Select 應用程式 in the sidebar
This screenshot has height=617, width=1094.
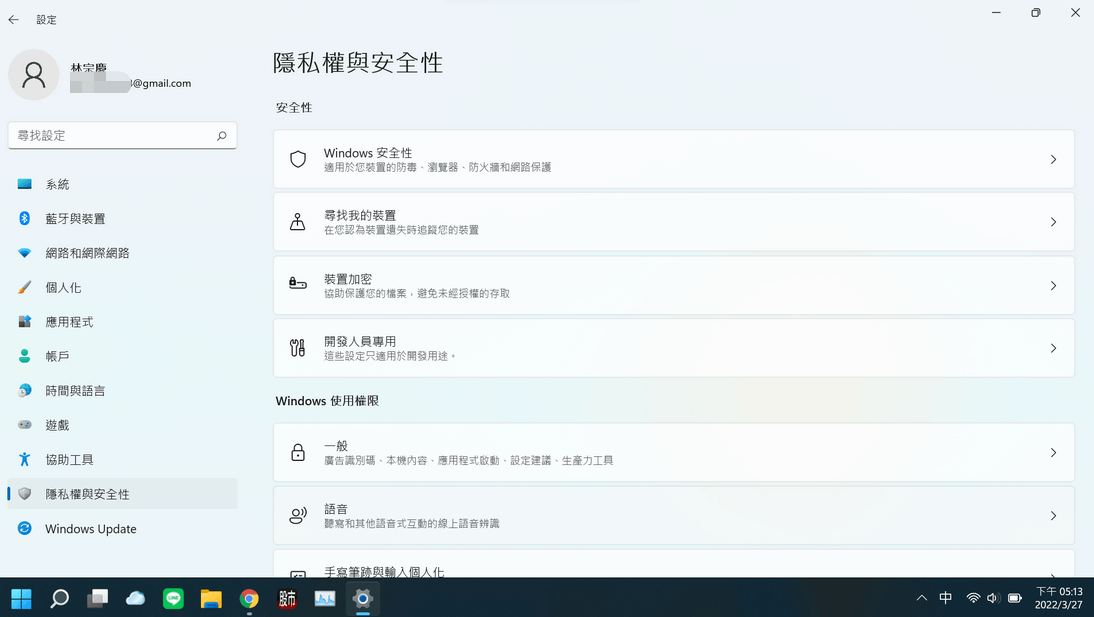pyautogui.click(x=122, y=322)
